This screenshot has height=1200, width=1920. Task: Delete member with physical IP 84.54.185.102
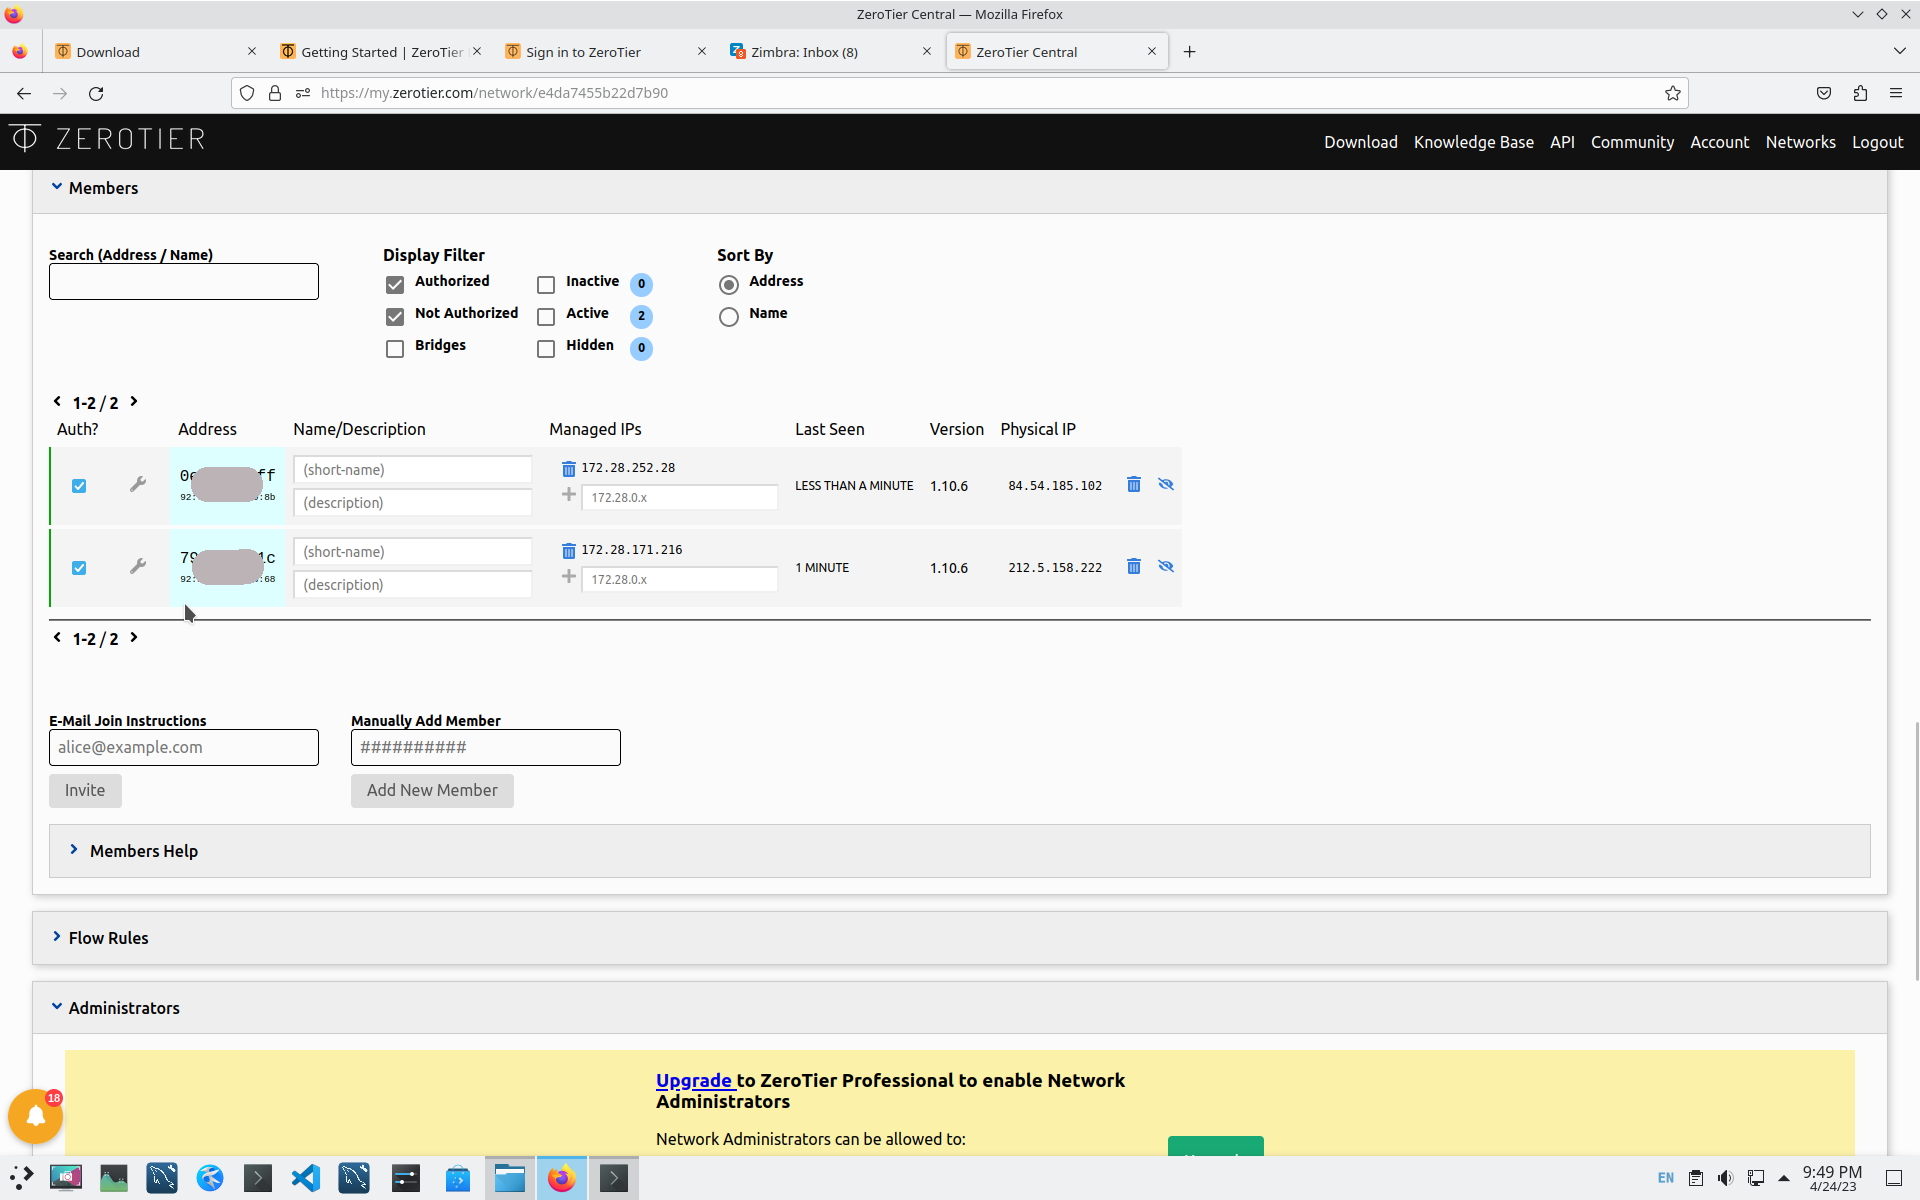pos(1133,484)
